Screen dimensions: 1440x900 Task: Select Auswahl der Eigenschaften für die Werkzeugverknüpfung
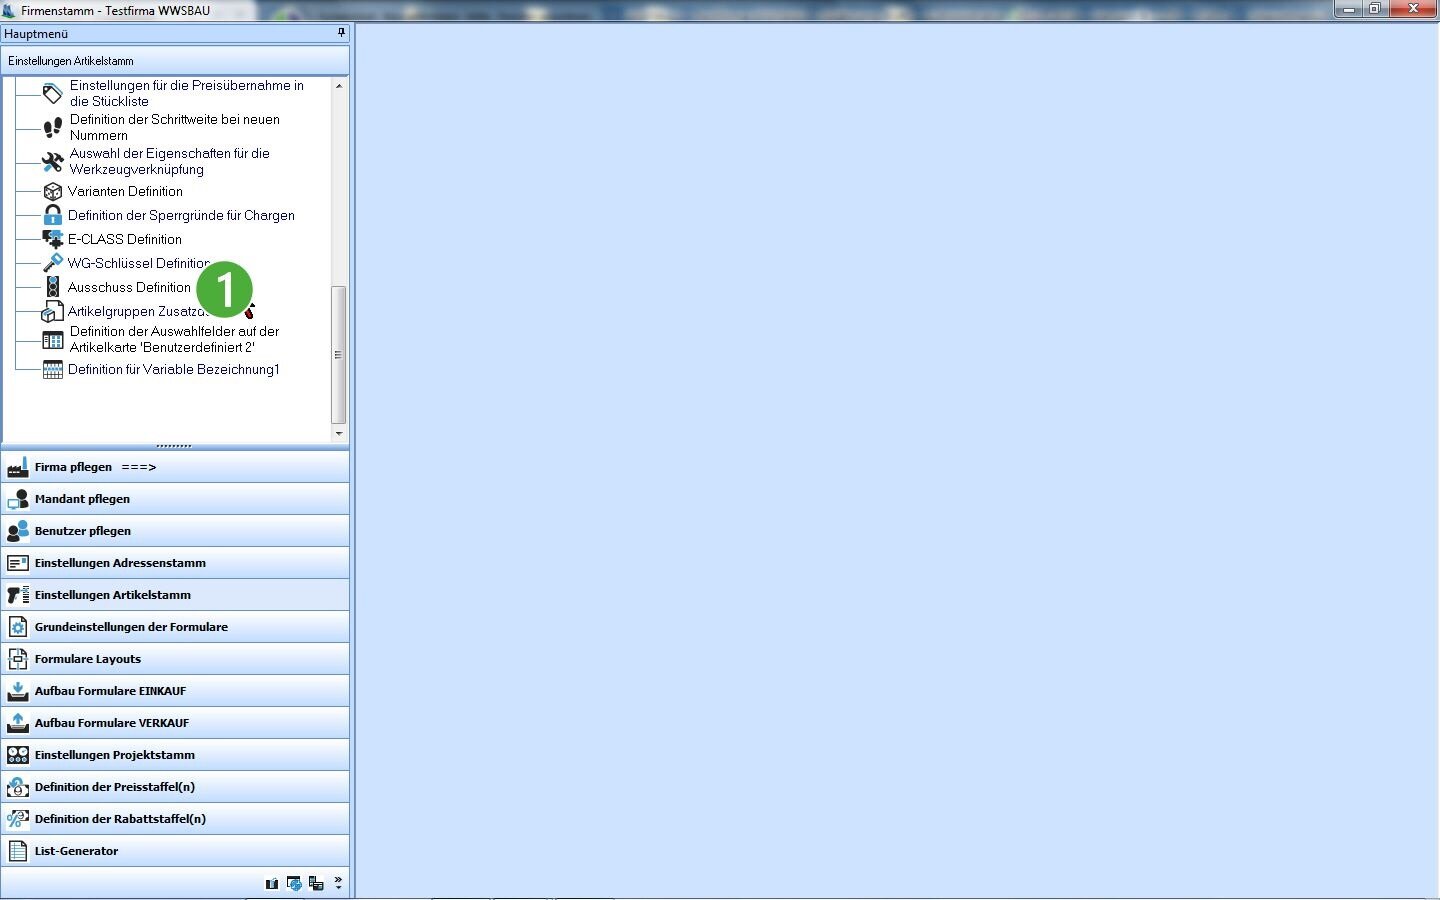pos(170,161)
